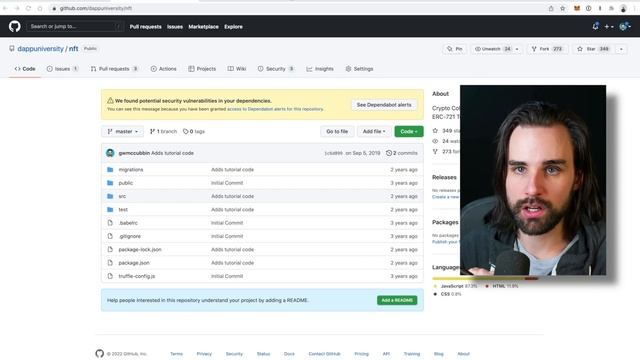640x360 pixels.
Task: Star the repository
Action: (x=593, y=49)
